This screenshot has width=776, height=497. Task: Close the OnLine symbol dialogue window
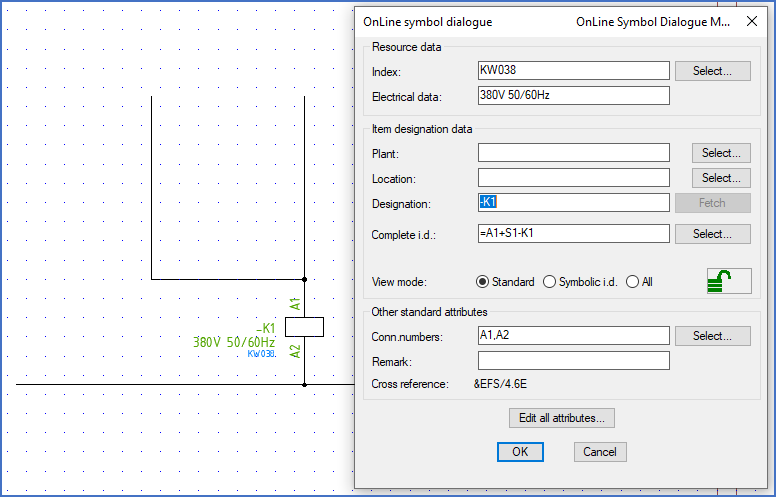pyautogui.click(x=751, y=21)
